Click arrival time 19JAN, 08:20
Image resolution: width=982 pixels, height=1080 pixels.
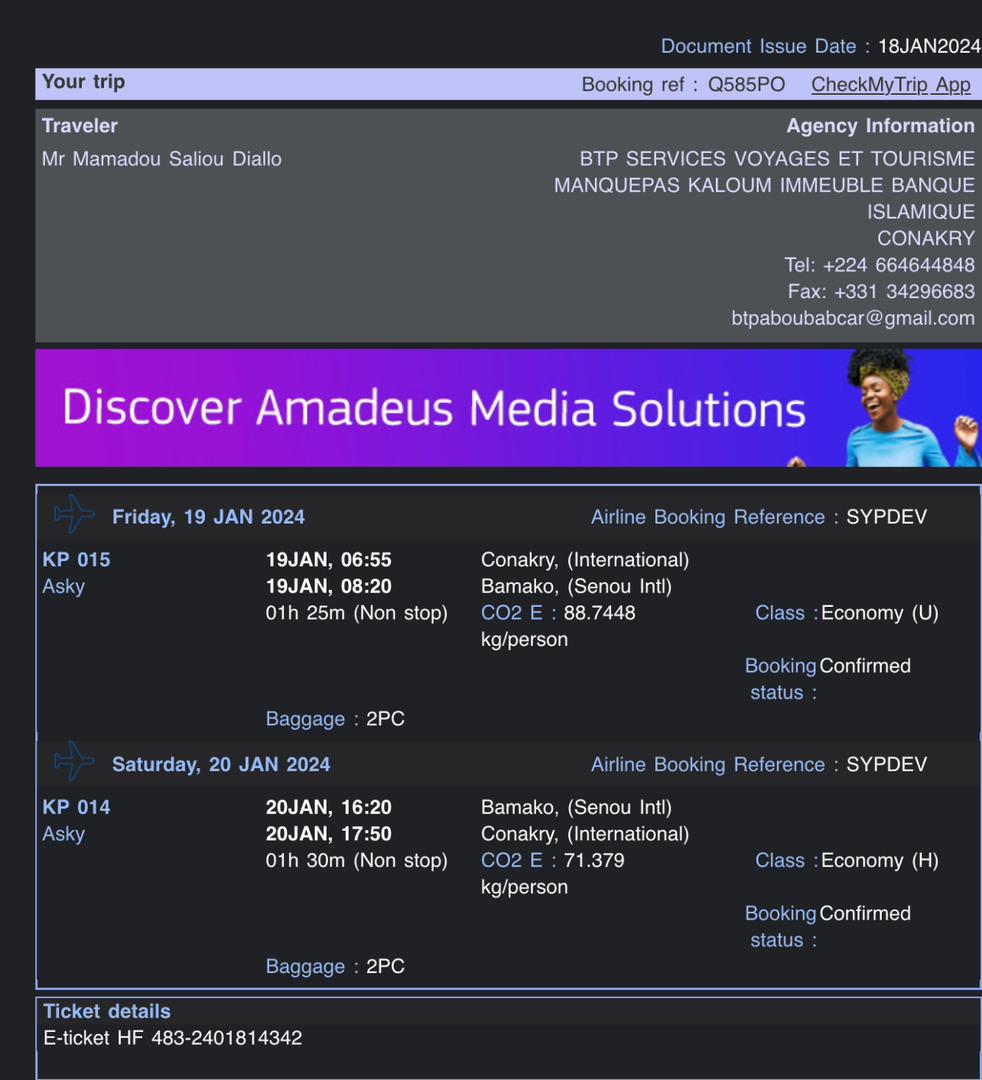pos(328,586)
